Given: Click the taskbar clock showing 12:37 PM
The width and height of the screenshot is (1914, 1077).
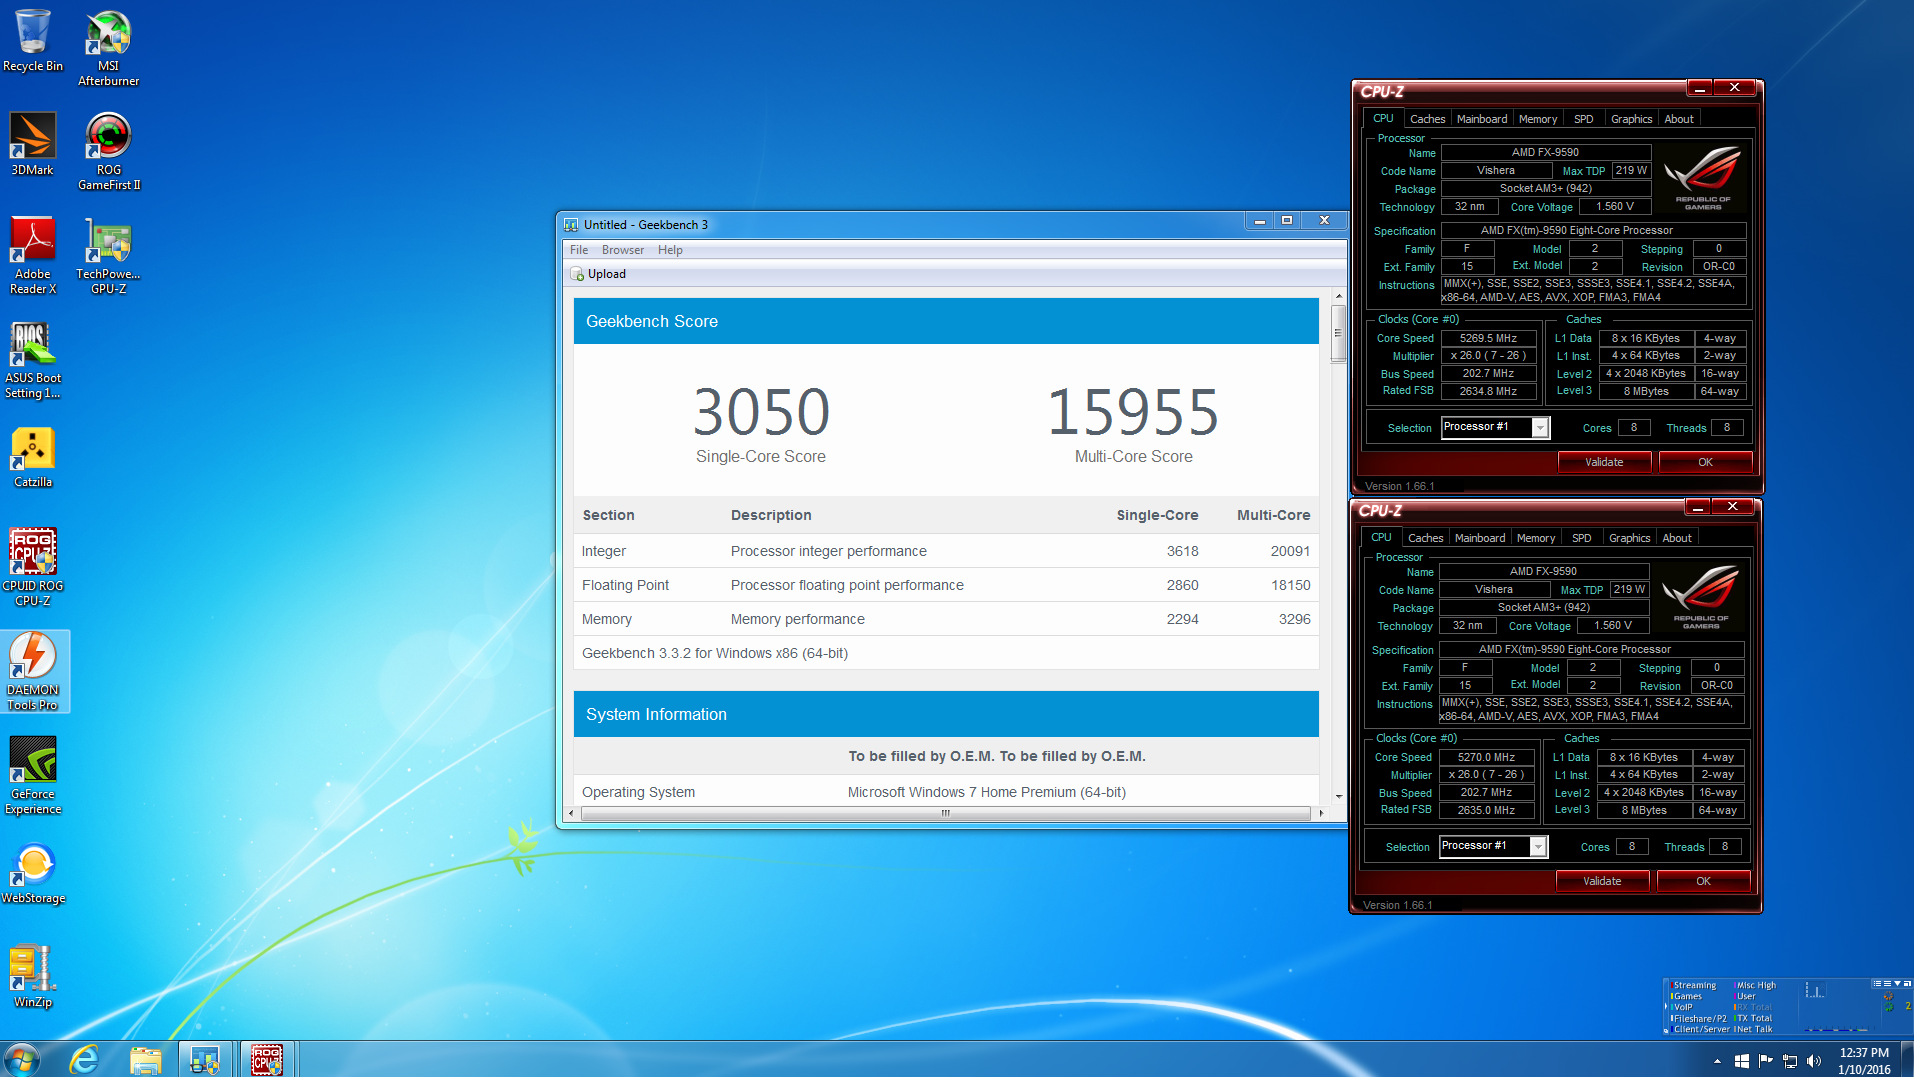Looking at the screenshot, I should coord(1864,1061).
